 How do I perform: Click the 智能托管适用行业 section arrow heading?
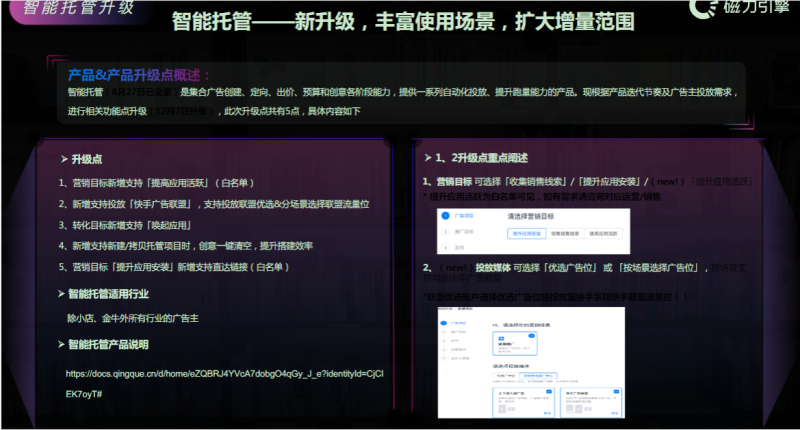click(103, 294)
